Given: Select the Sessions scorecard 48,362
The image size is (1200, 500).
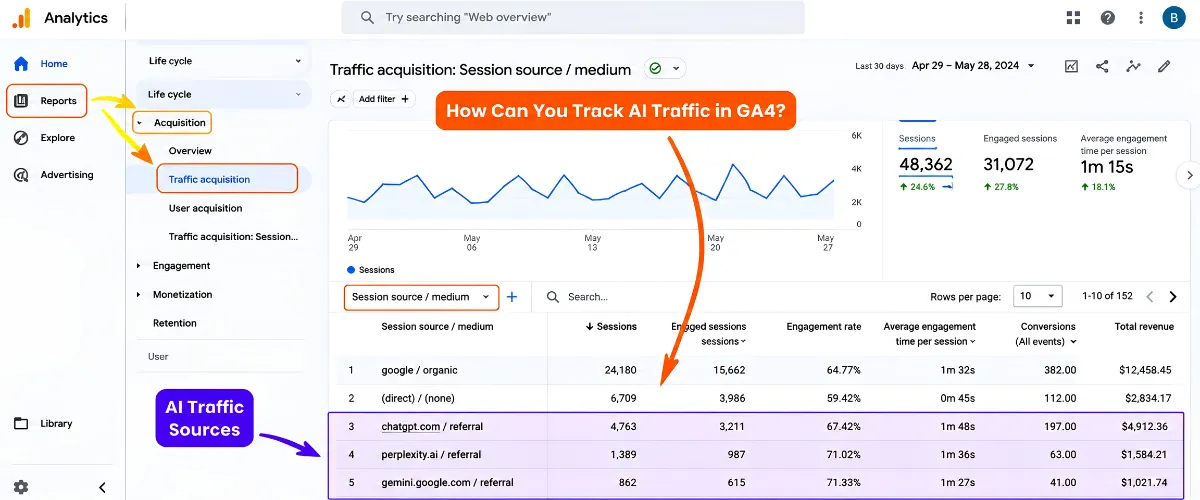Looking at the screenshot, I should 926,162.
